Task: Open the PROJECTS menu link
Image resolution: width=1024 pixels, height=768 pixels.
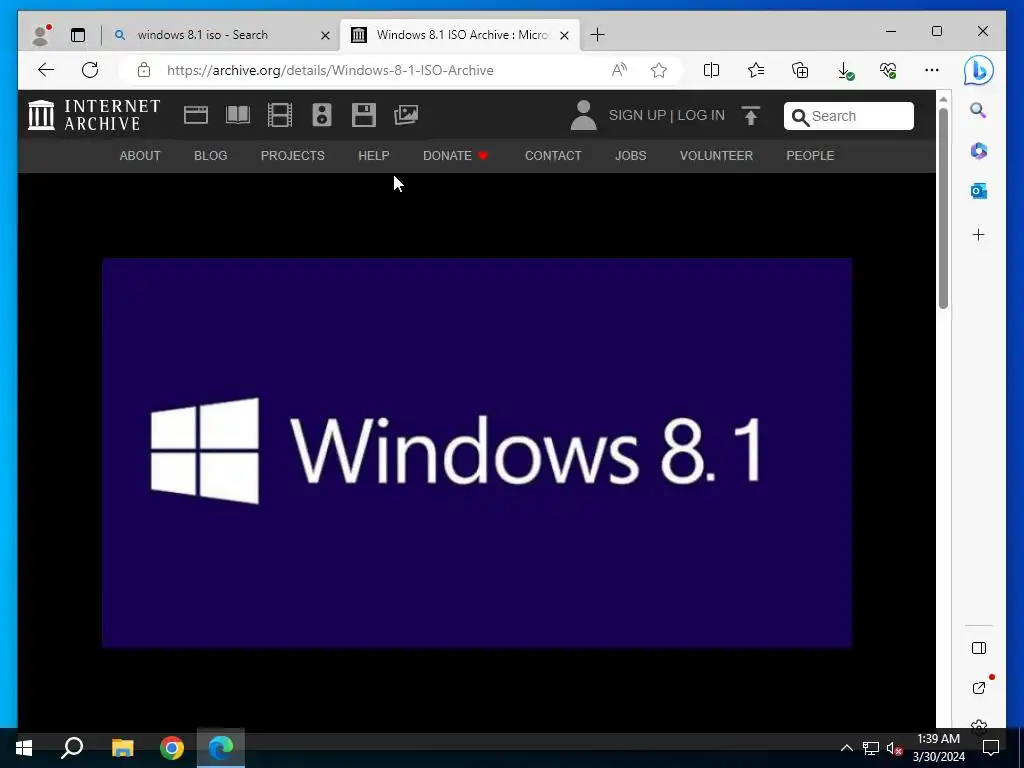Action: tap(293, 155)
